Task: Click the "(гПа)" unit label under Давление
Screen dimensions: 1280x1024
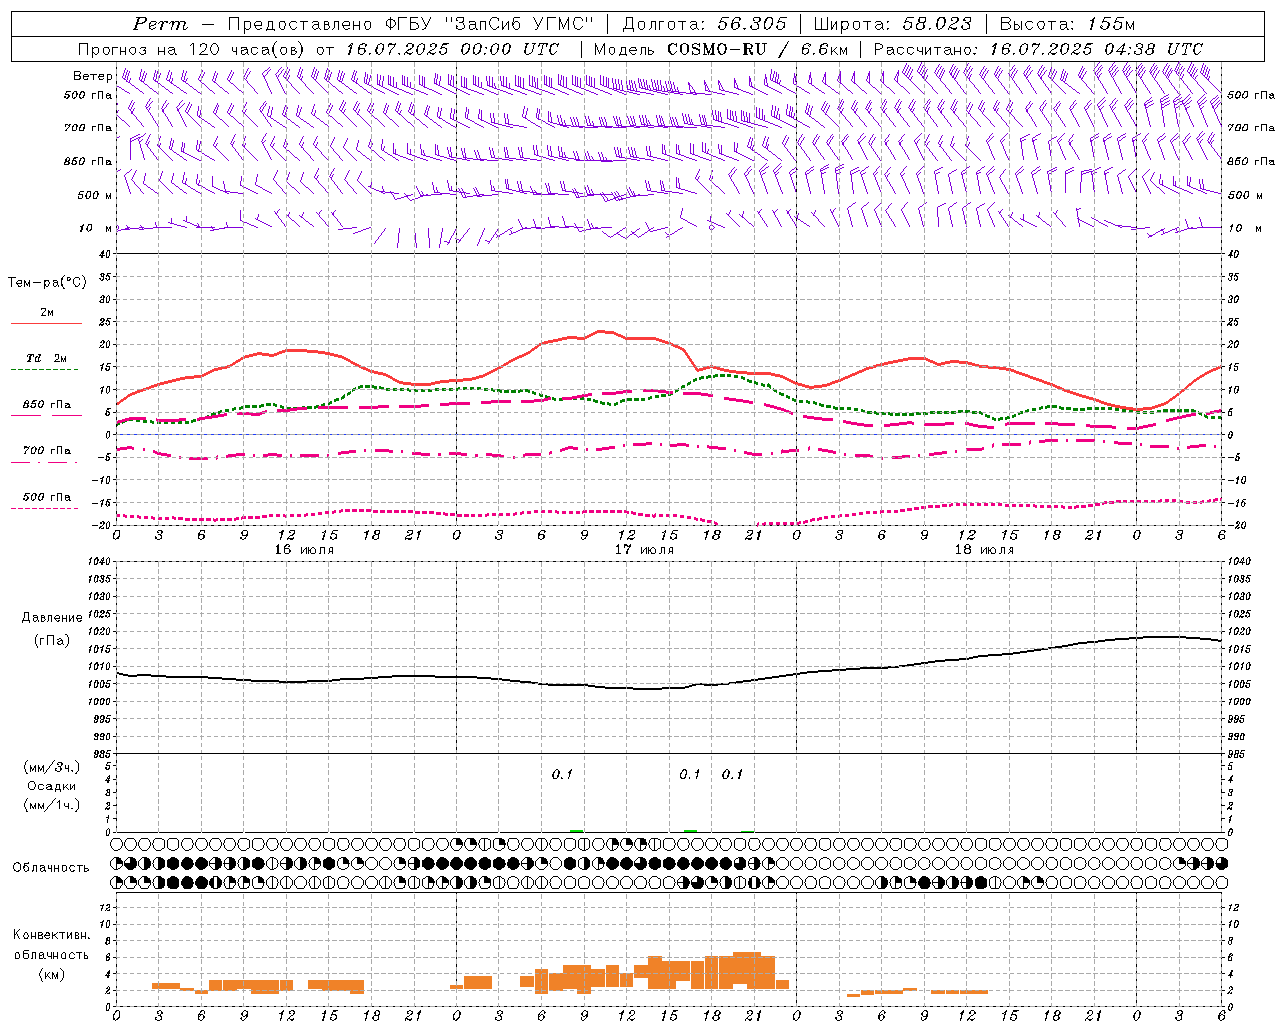Action: (51, 640)
